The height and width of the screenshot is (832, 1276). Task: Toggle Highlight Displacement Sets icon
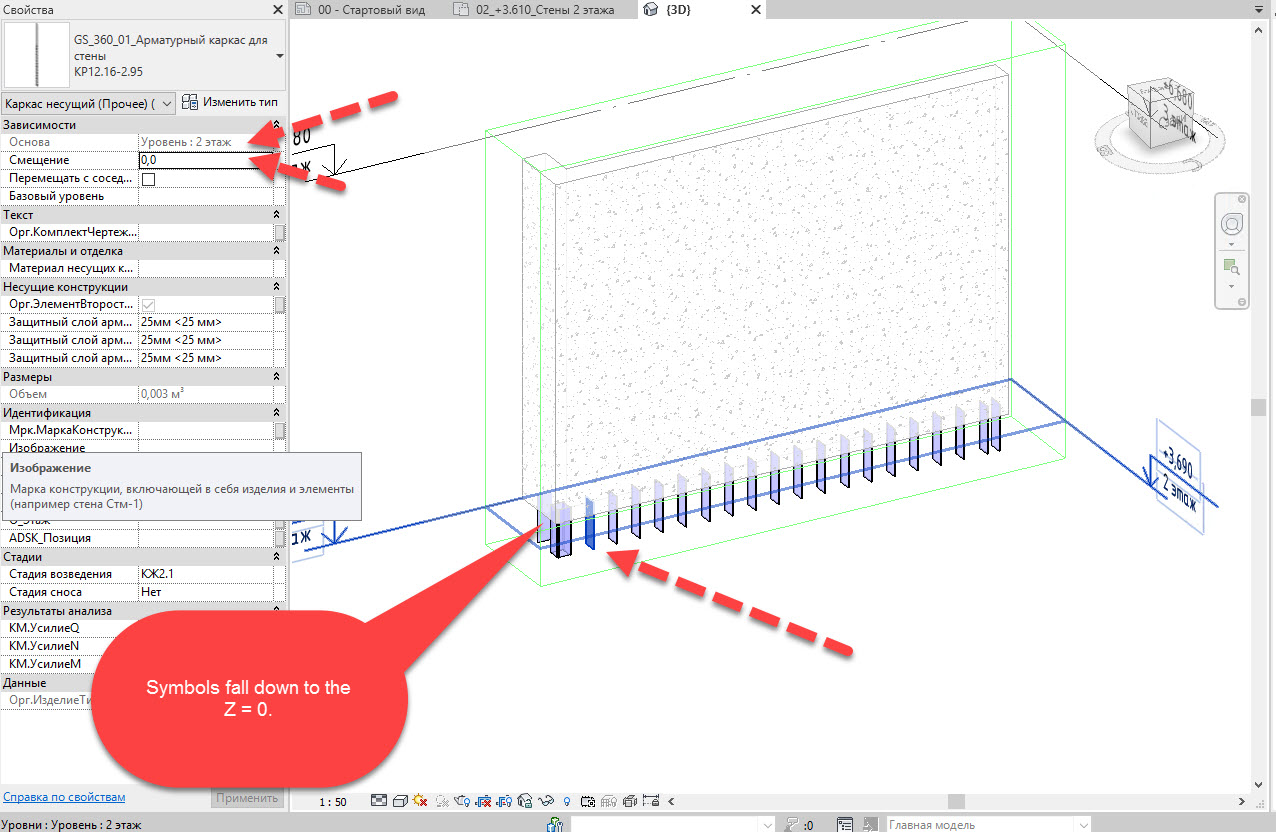coord(630,801)
